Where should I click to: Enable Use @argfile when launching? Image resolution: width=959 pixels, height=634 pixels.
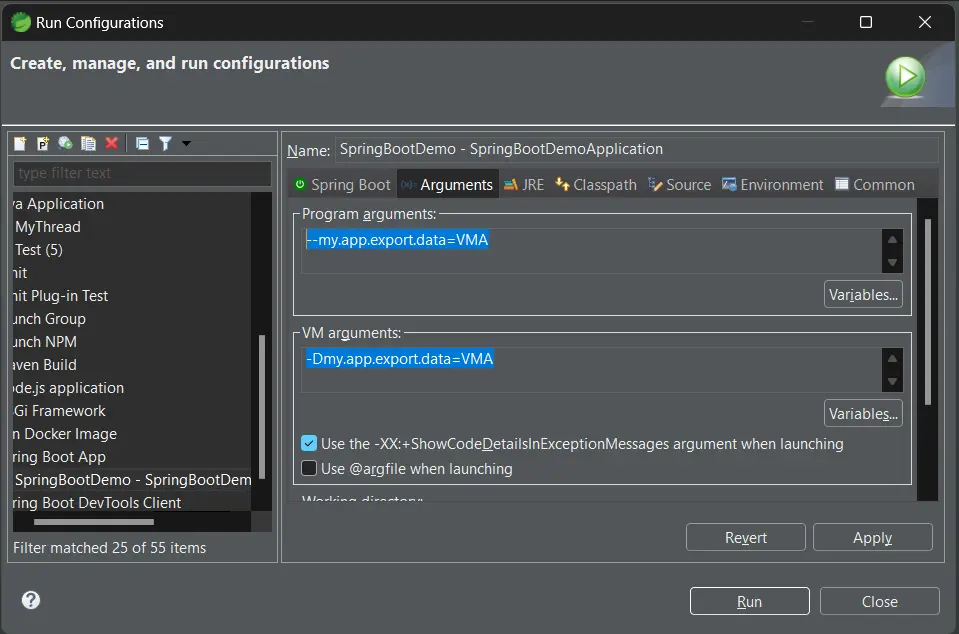(309, 469)
